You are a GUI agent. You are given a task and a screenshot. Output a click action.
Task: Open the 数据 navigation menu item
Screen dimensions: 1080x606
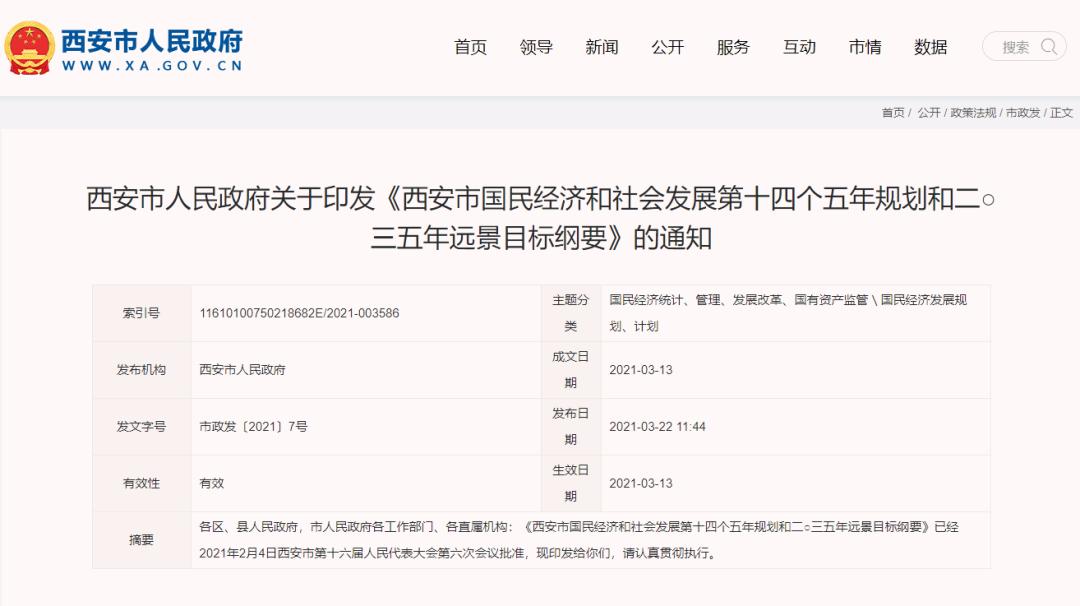pyautogui.click(x=932, y=46)
